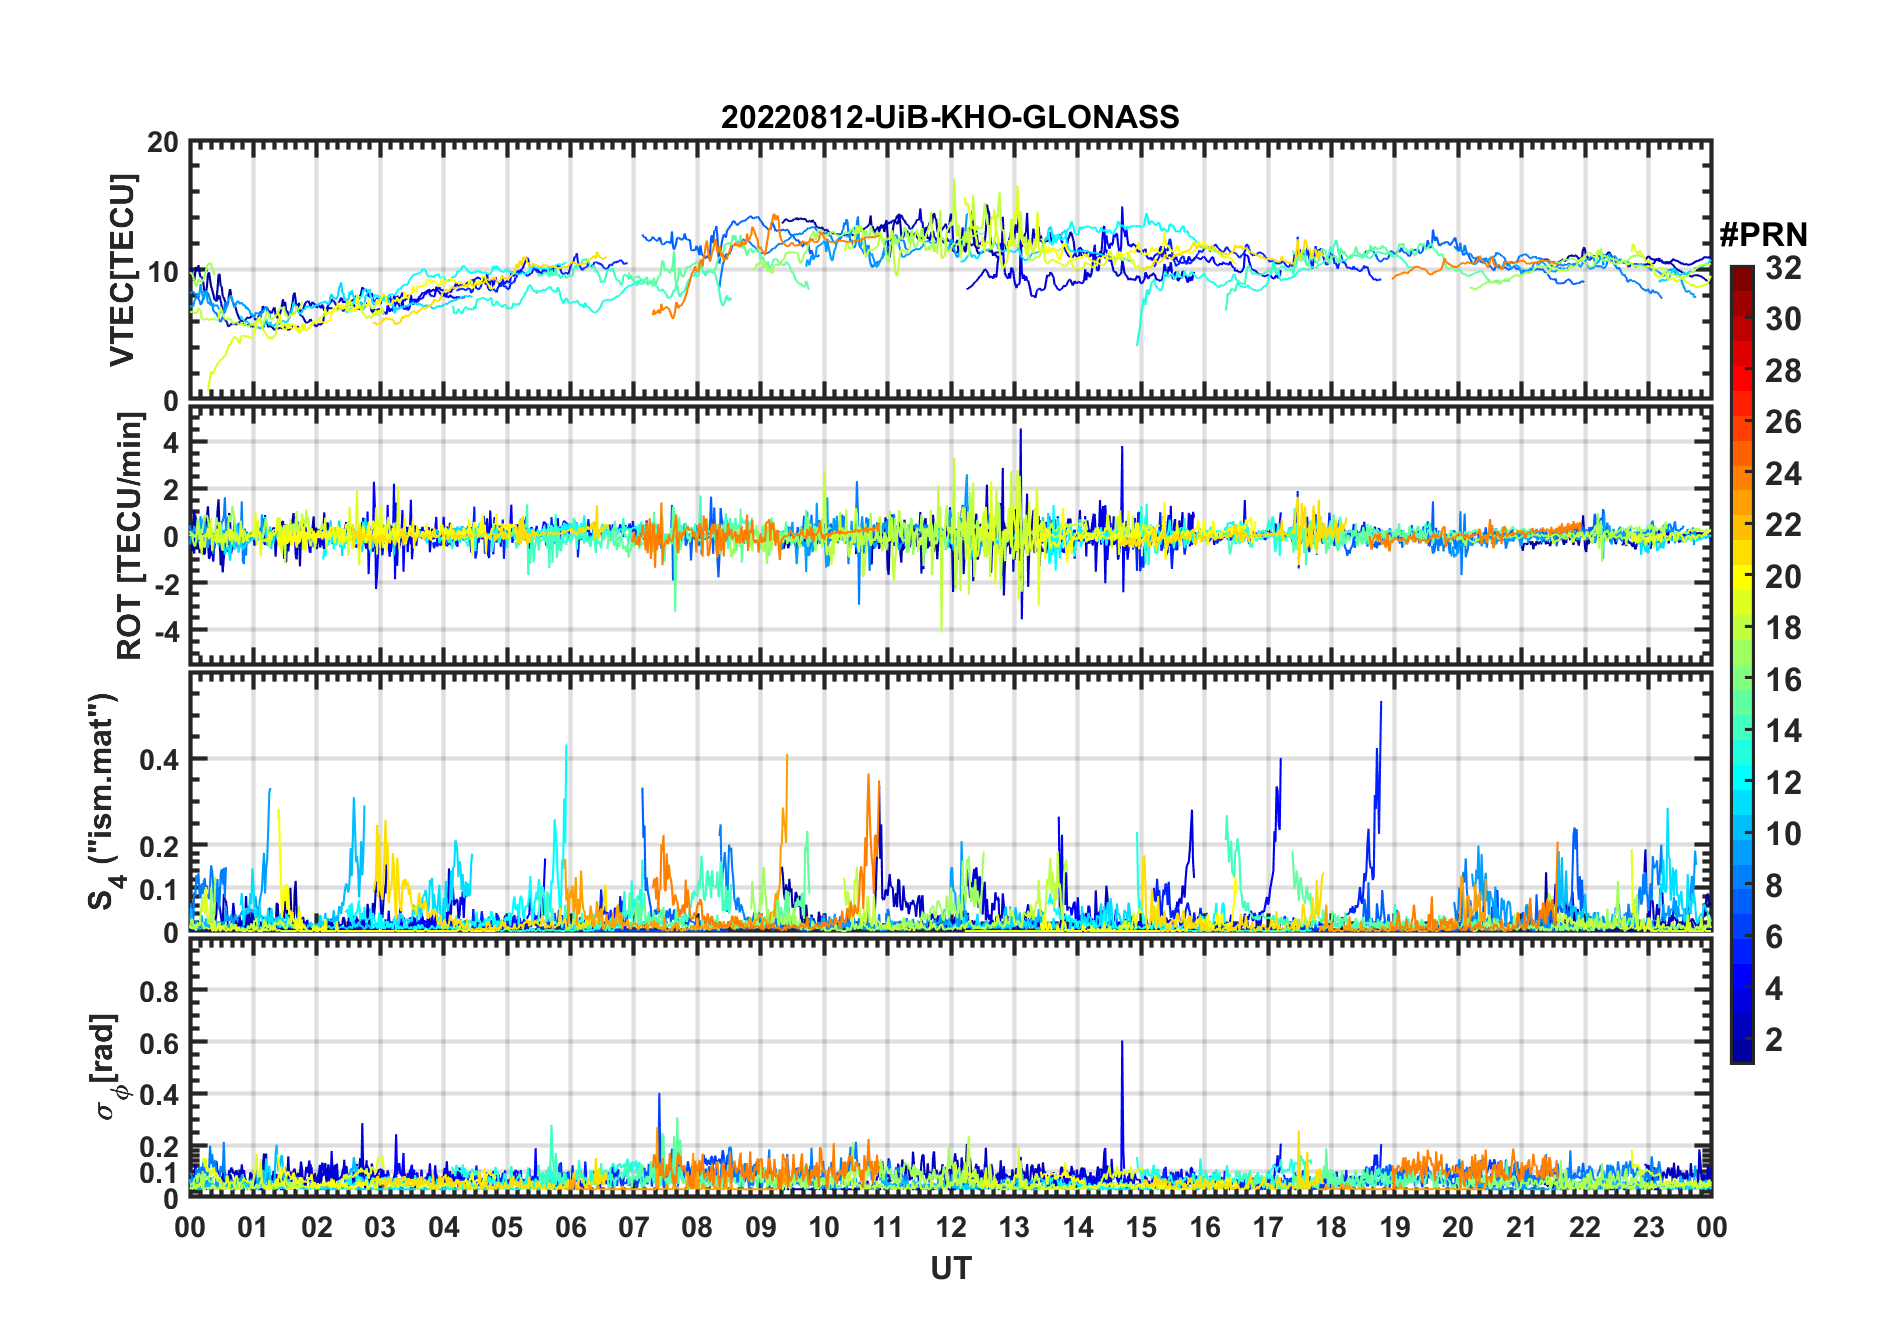Click x-axis tick label 23

click(1648, 1228)
